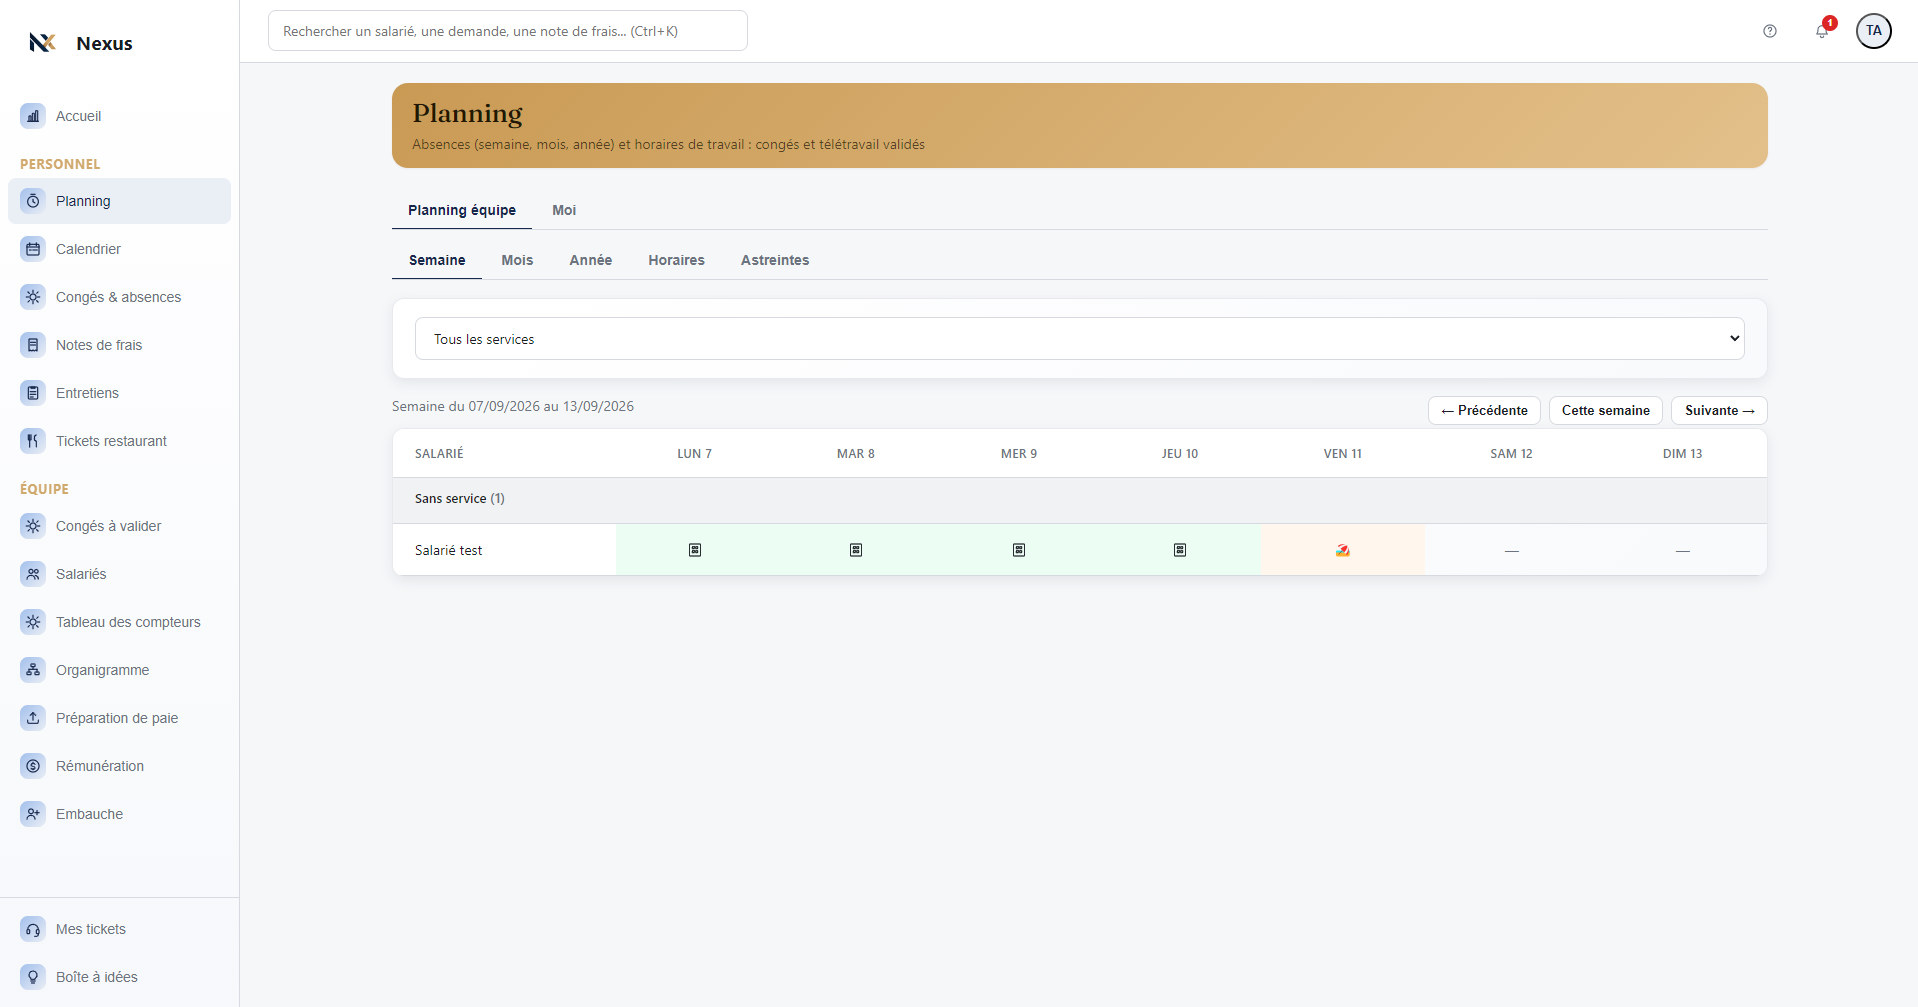Click the Boîte à idées lightbulb icon

click(x=33, y=977)
